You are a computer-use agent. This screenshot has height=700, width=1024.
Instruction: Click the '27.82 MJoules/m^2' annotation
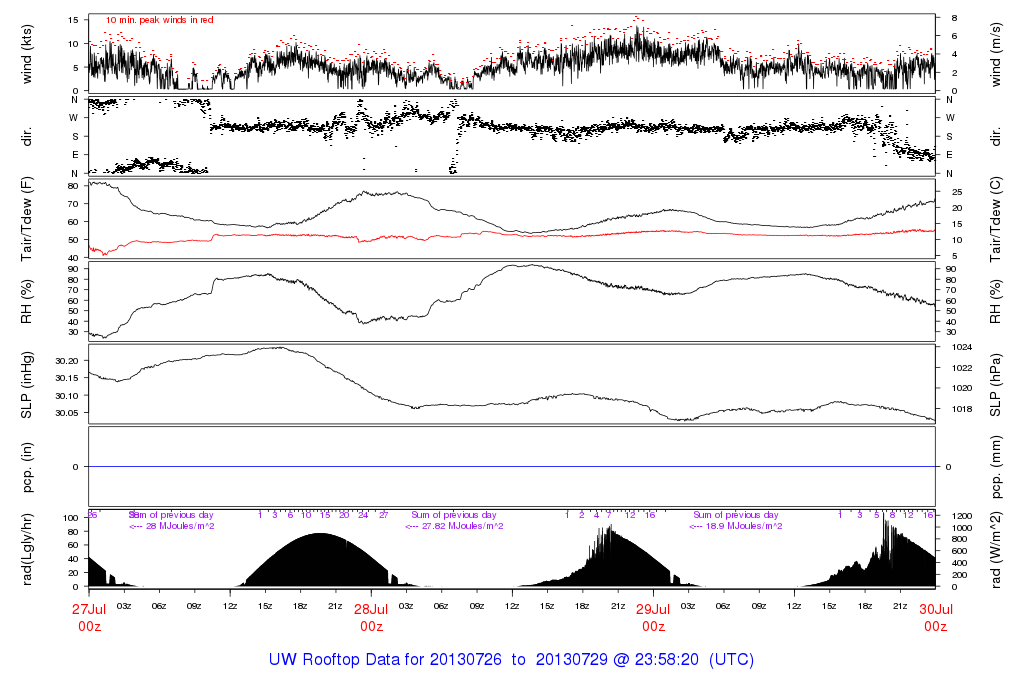461,526
